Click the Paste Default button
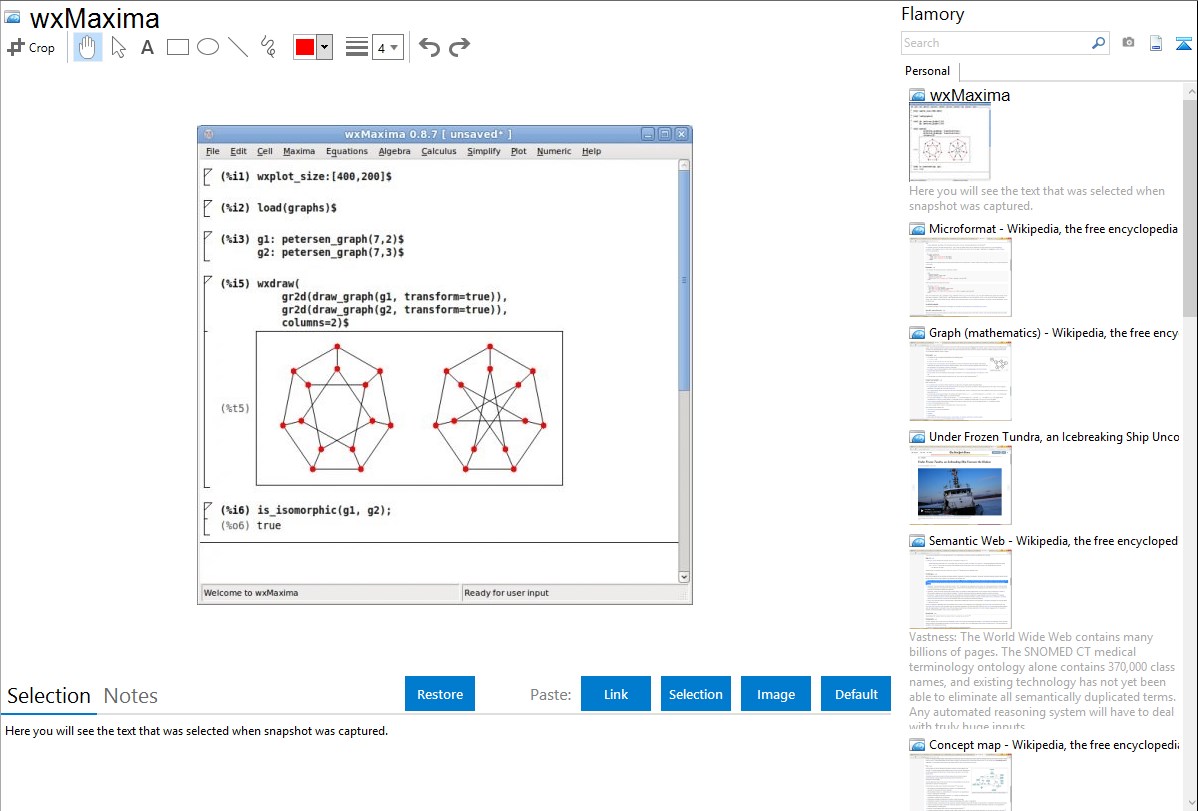Viewport: 1198px width, 811px height. pyautogui.click(x=856, y=694)
